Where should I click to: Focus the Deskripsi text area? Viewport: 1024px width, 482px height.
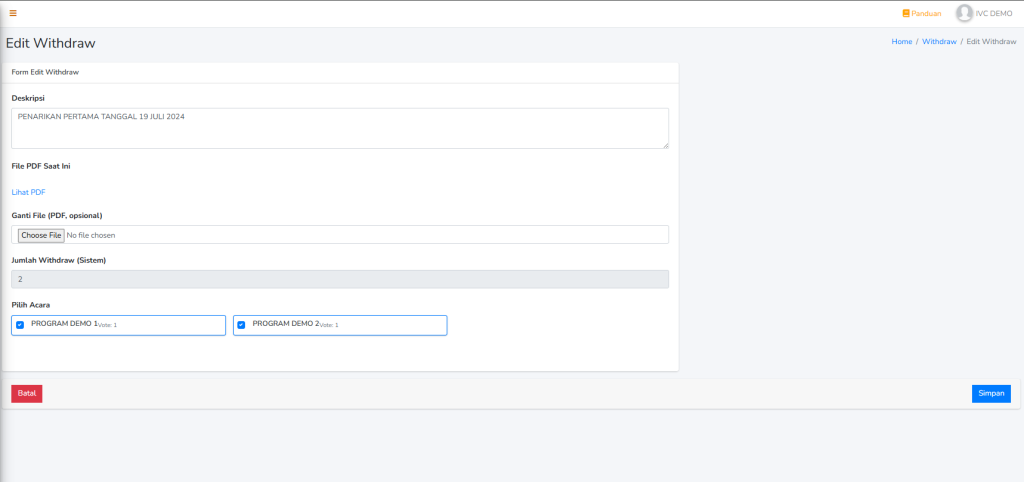[340, 128]
